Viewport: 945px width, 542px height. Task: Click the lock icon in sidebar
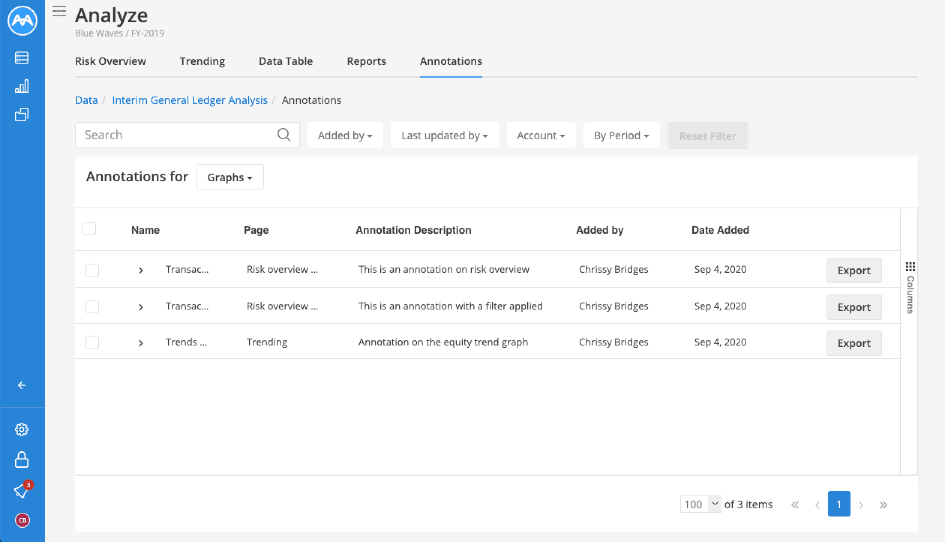tap(22, 459)
